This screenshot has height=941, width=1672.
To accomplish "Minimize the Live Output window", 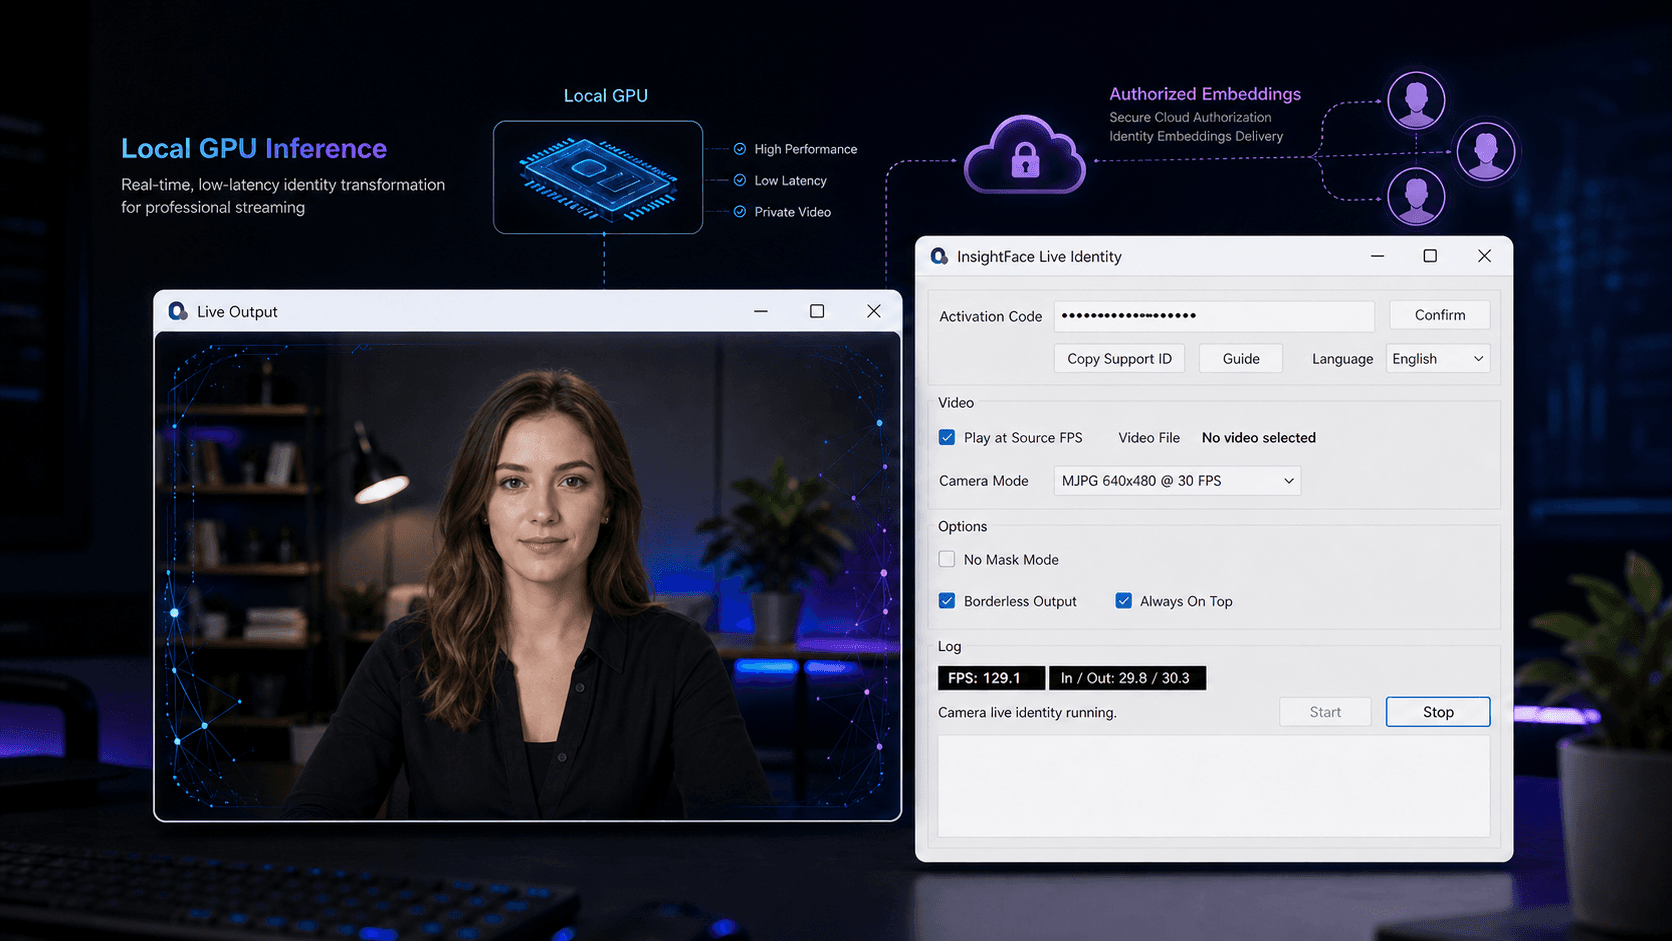I will pos(761,311).
